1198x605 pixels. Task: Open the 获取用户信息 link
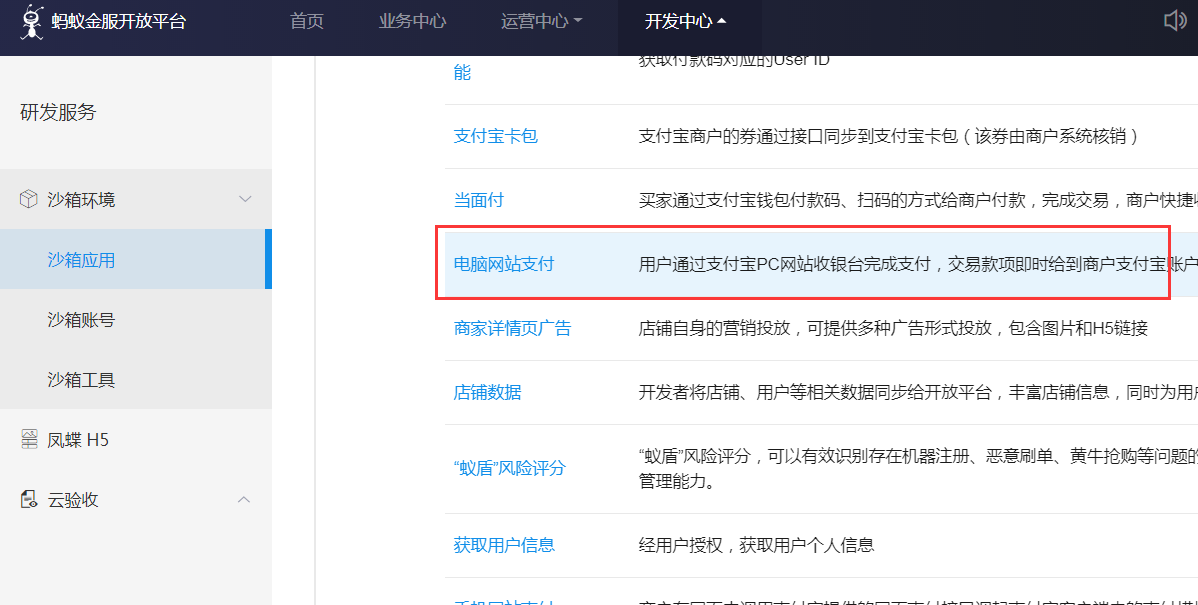(504, 545)
